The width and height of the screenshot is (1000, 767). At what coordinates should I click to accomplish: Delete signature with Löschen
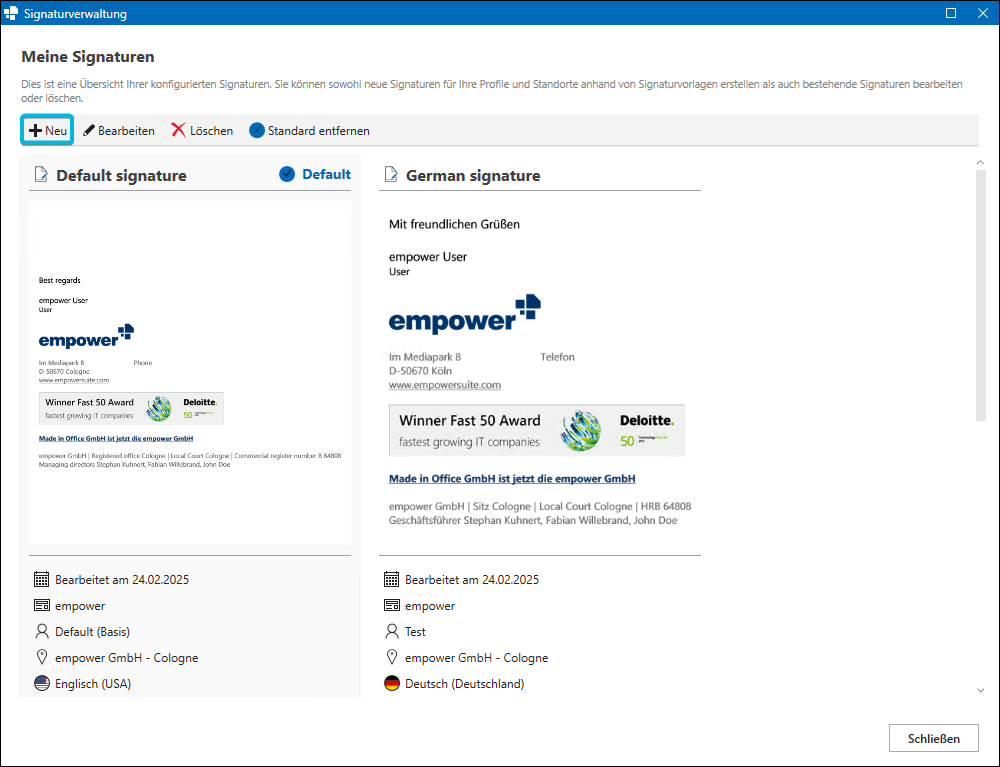[202, 130]
